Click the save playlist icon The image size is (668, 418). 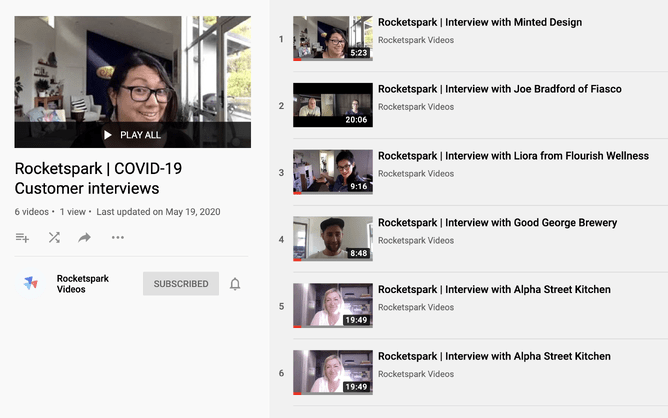(22, 238)
